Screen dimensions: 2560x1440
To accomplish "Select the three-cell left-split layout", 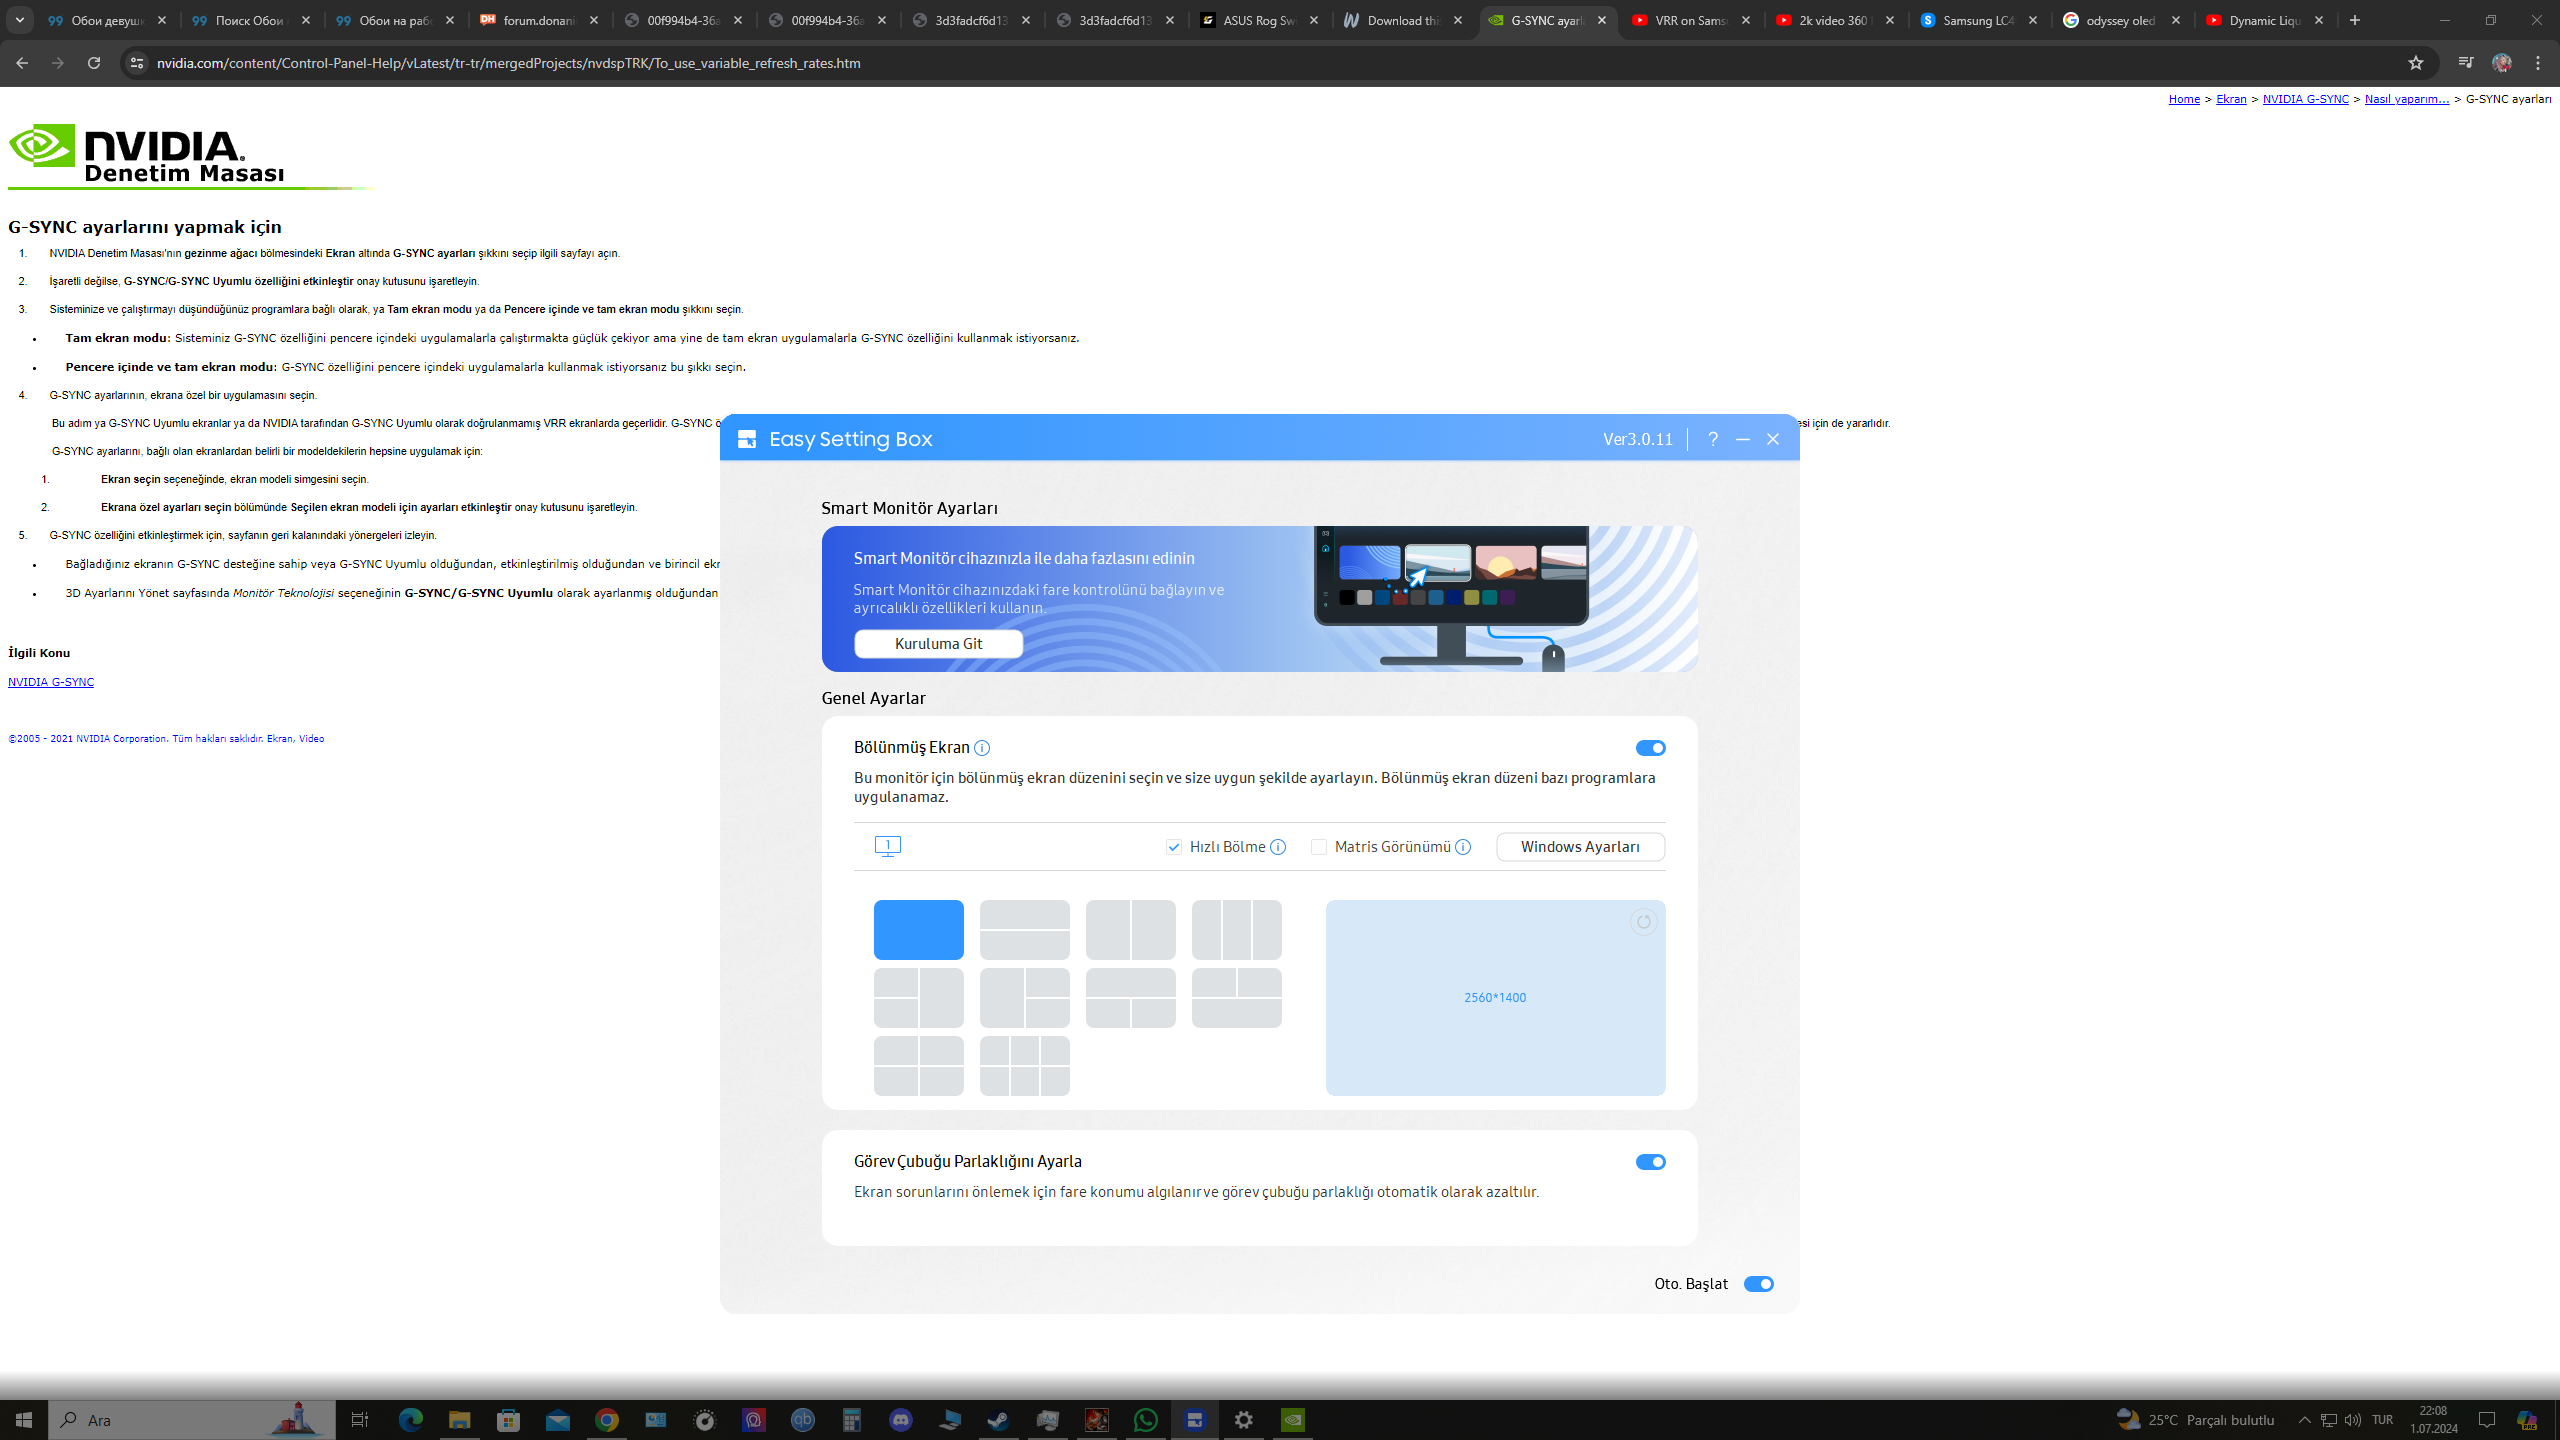I will (918, 997).
